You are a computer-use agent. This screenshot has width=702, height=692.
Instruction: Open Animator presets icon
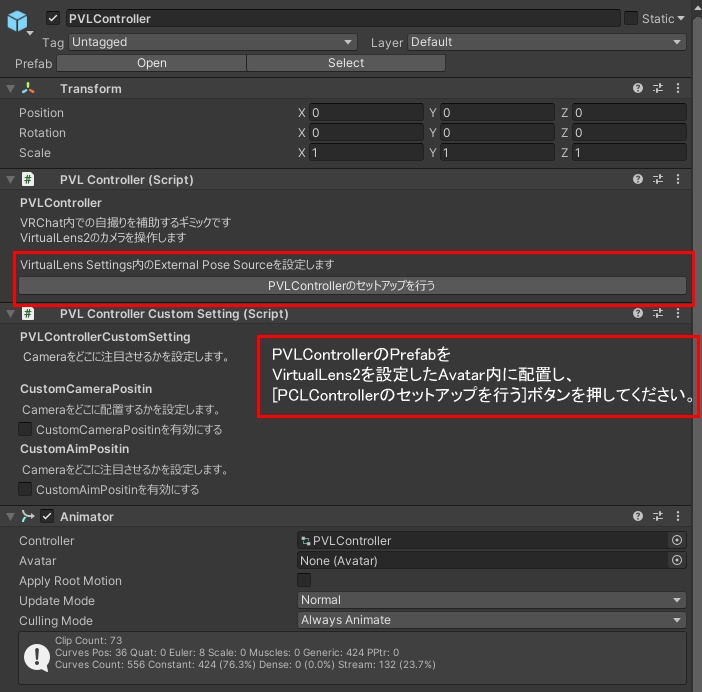click(658, 516)
